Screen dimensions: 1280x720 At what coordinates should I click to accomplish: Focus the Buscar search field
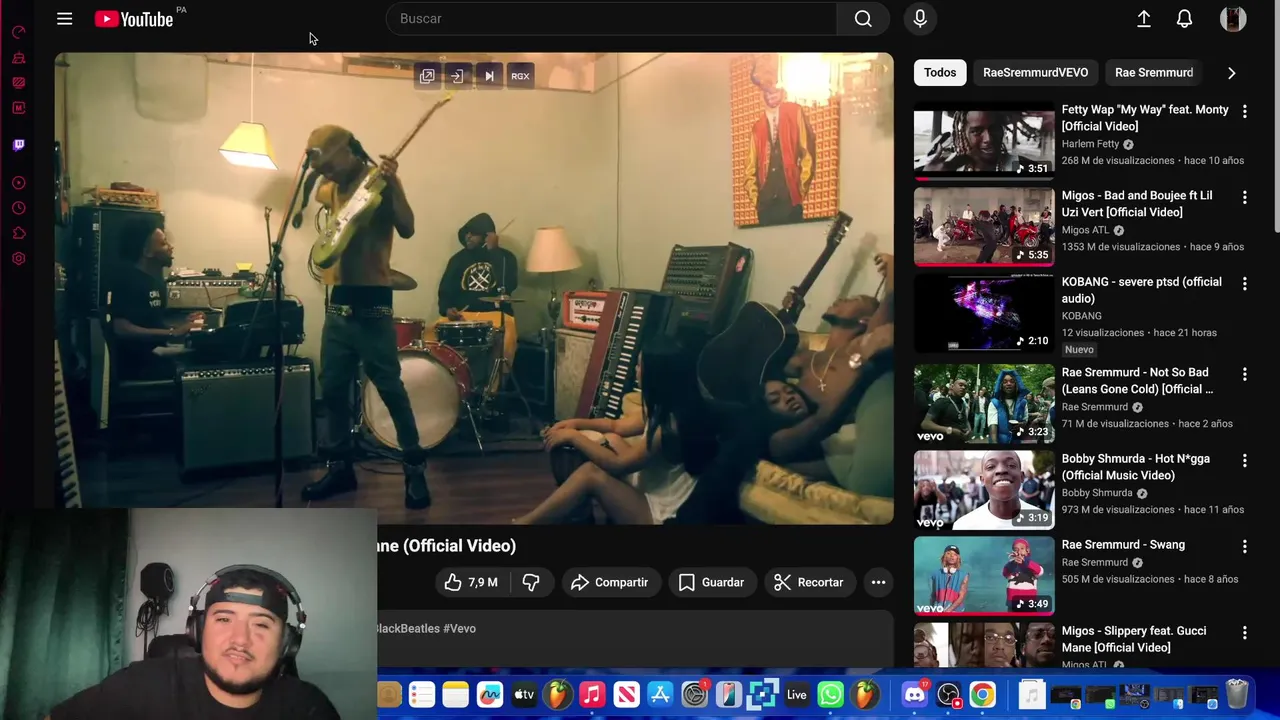coord(612,18)
